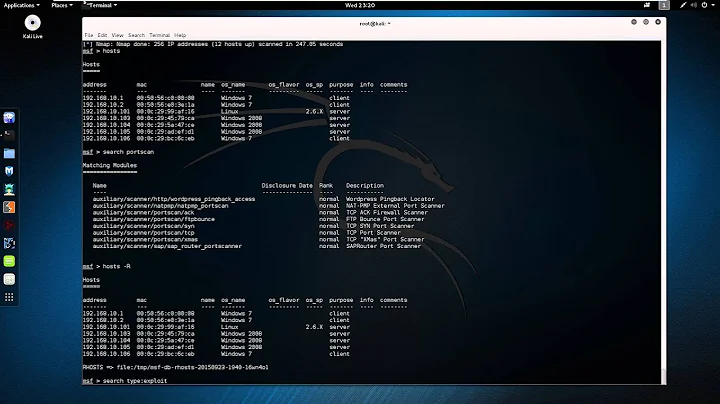Click the volume speaker icon in top bar

[693, 5]
